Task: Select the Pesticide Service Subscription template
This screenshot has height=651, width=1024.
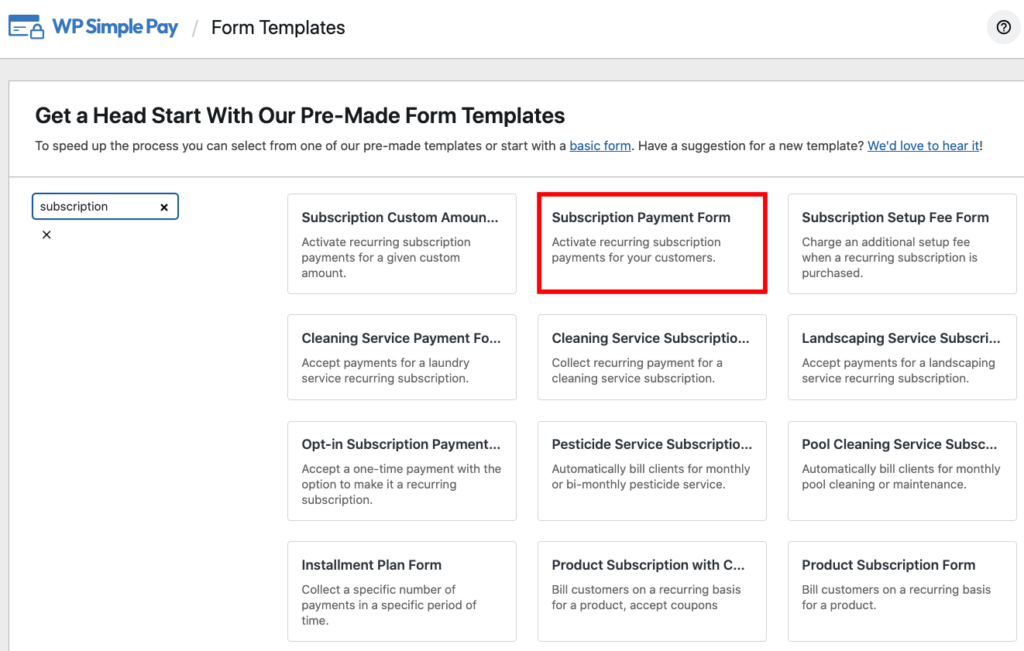Action: click(652, 471)
